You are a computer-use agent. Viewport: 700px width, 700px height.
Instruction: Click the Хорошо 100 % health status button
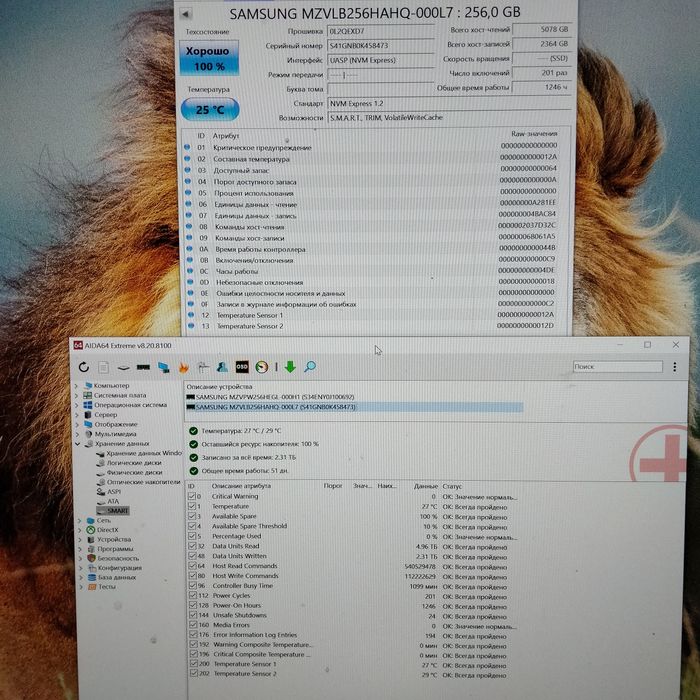pyautogui.click(x=209, y=58)
